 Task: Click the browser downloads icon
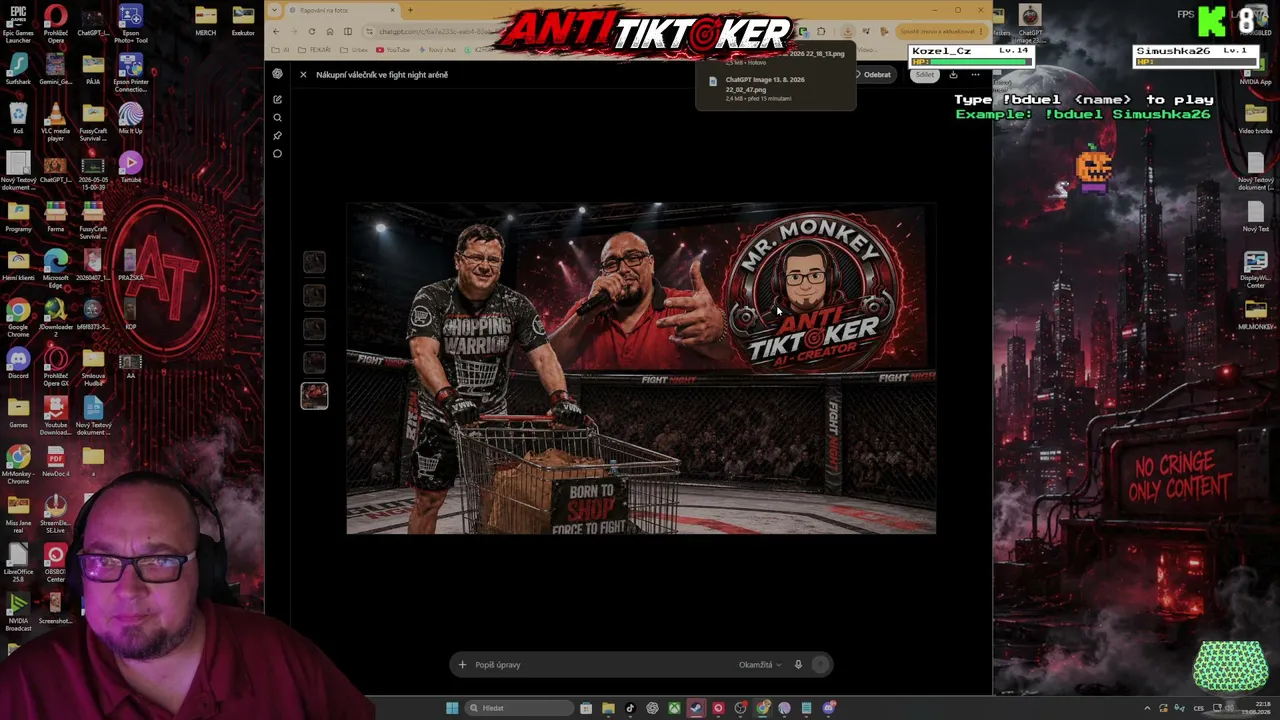tap(846, 31)
